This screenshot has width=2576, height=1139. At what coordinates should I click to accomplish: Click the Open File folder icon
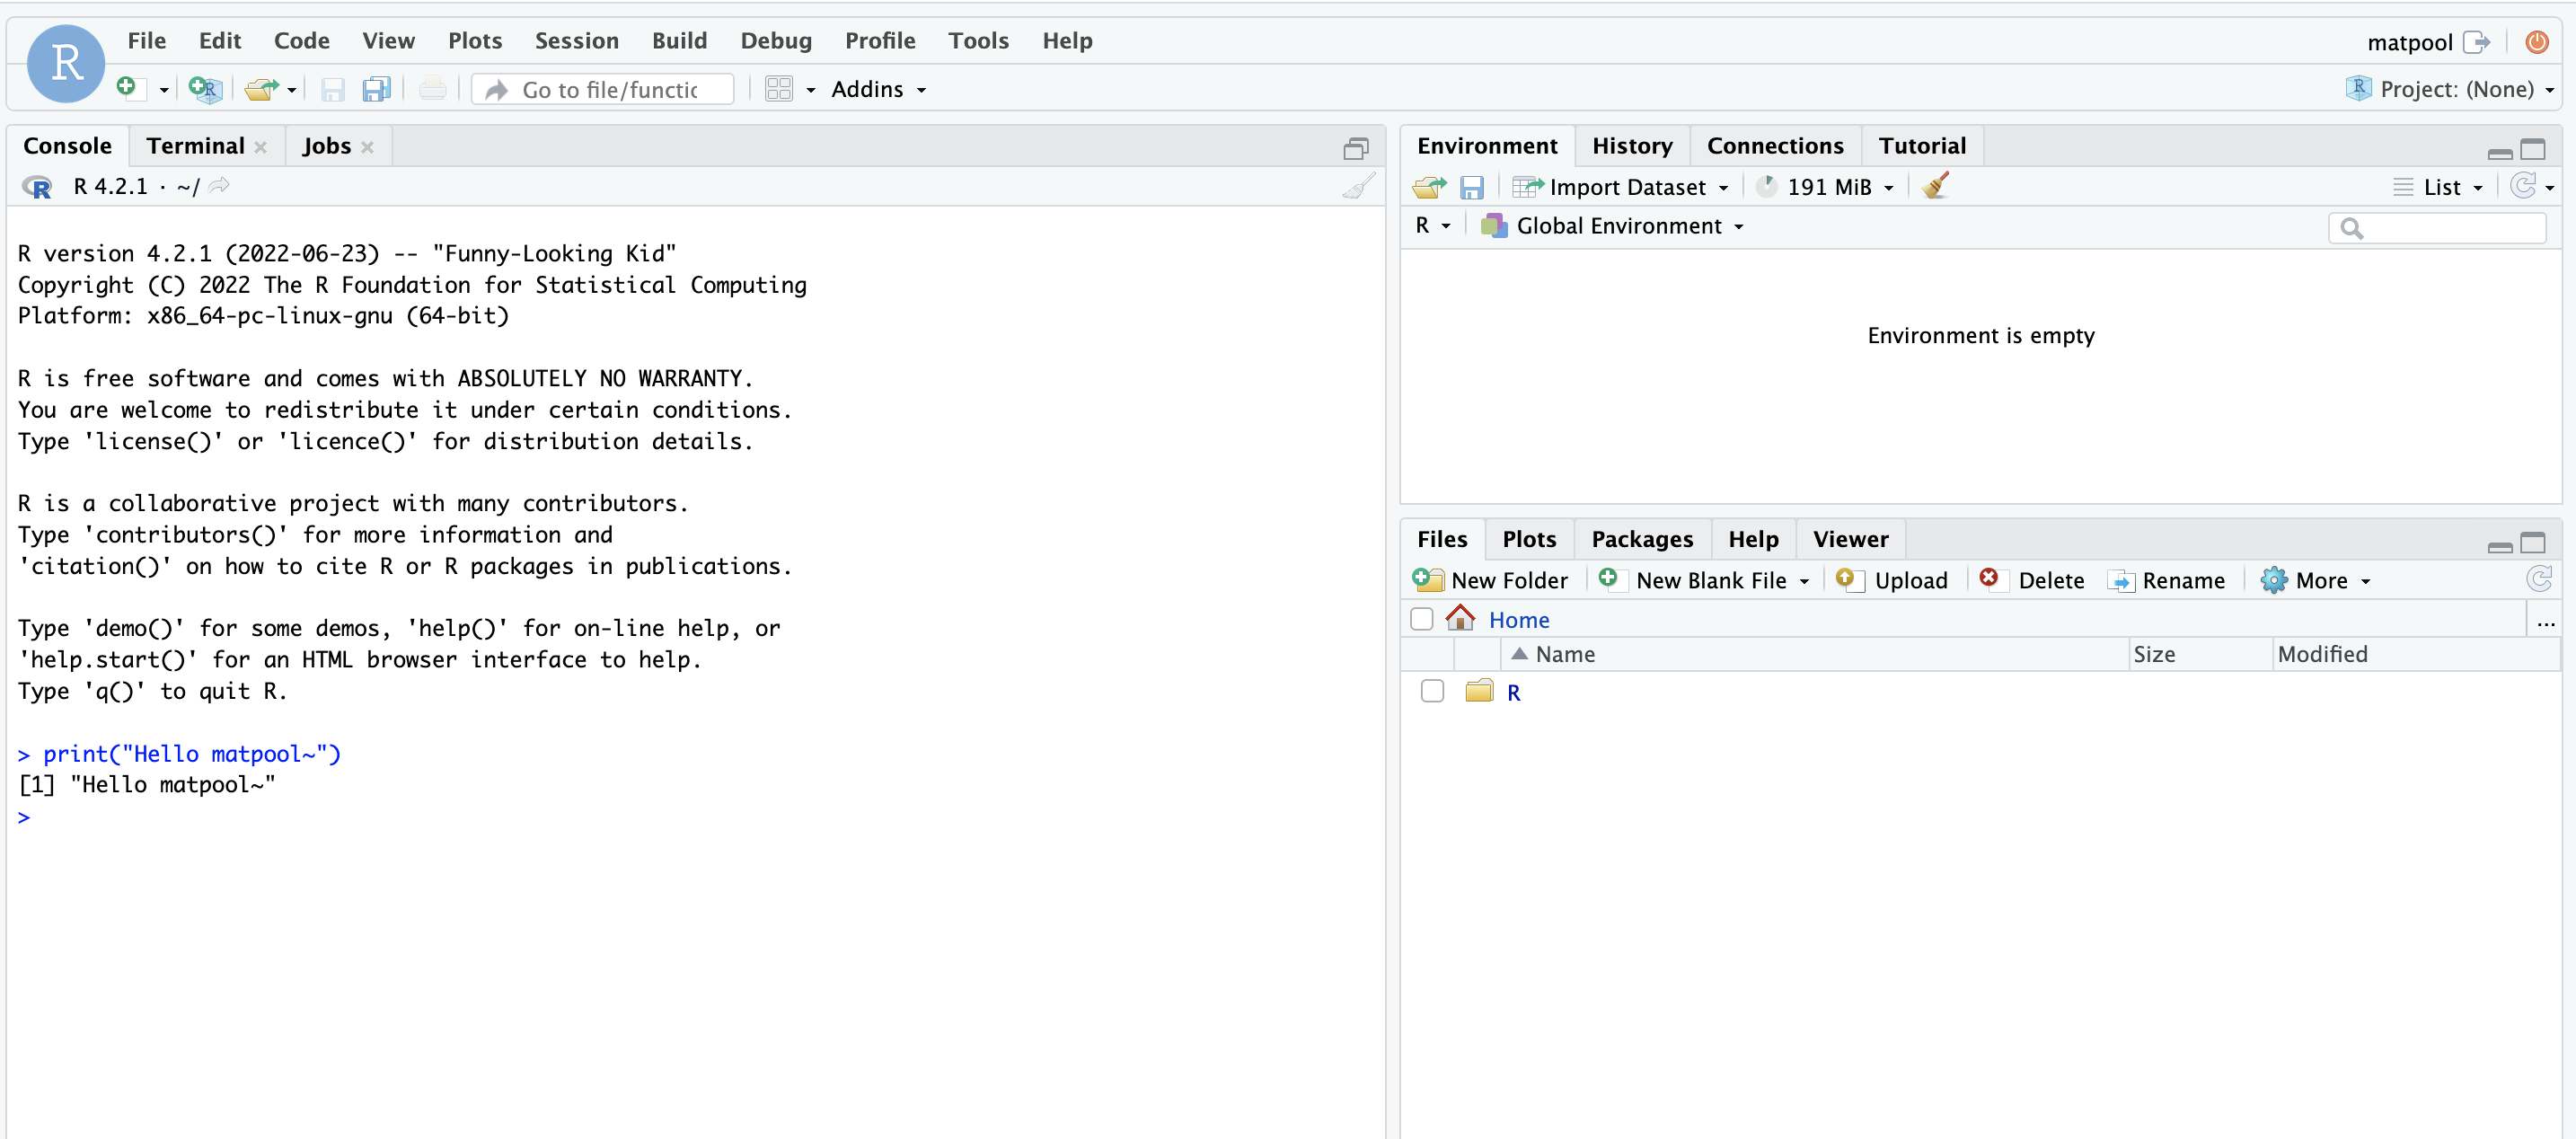pyautogui.click(x=262, y=89)
